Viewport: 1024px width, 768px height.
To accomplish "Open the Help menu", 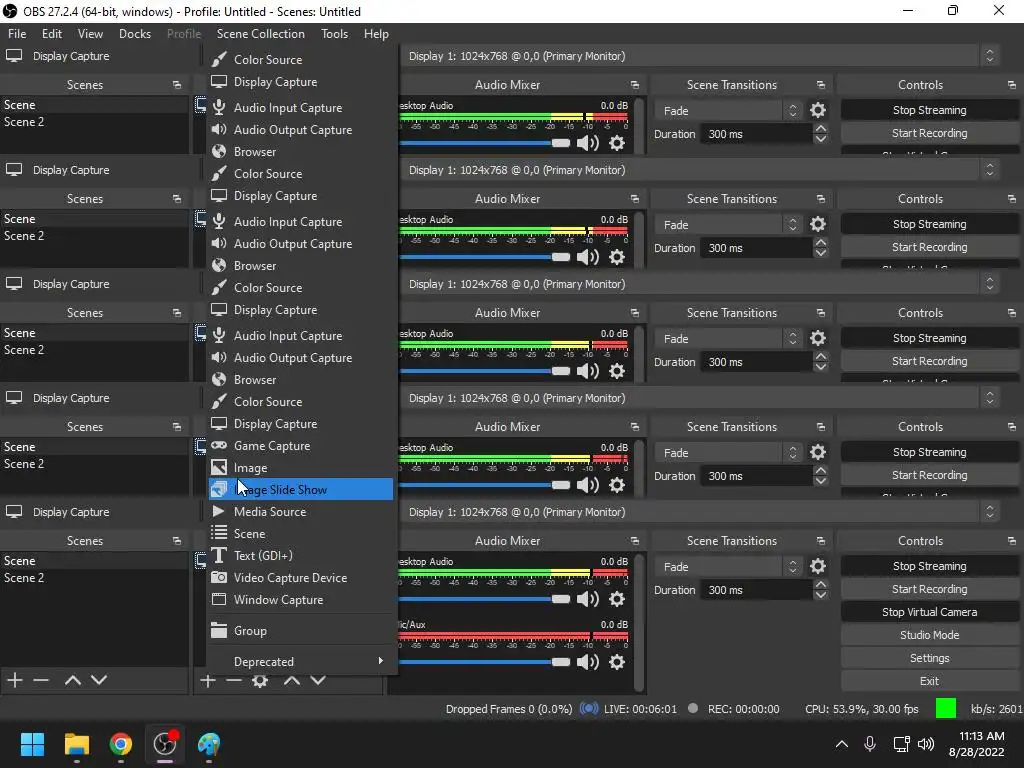I will coord(376,34).
